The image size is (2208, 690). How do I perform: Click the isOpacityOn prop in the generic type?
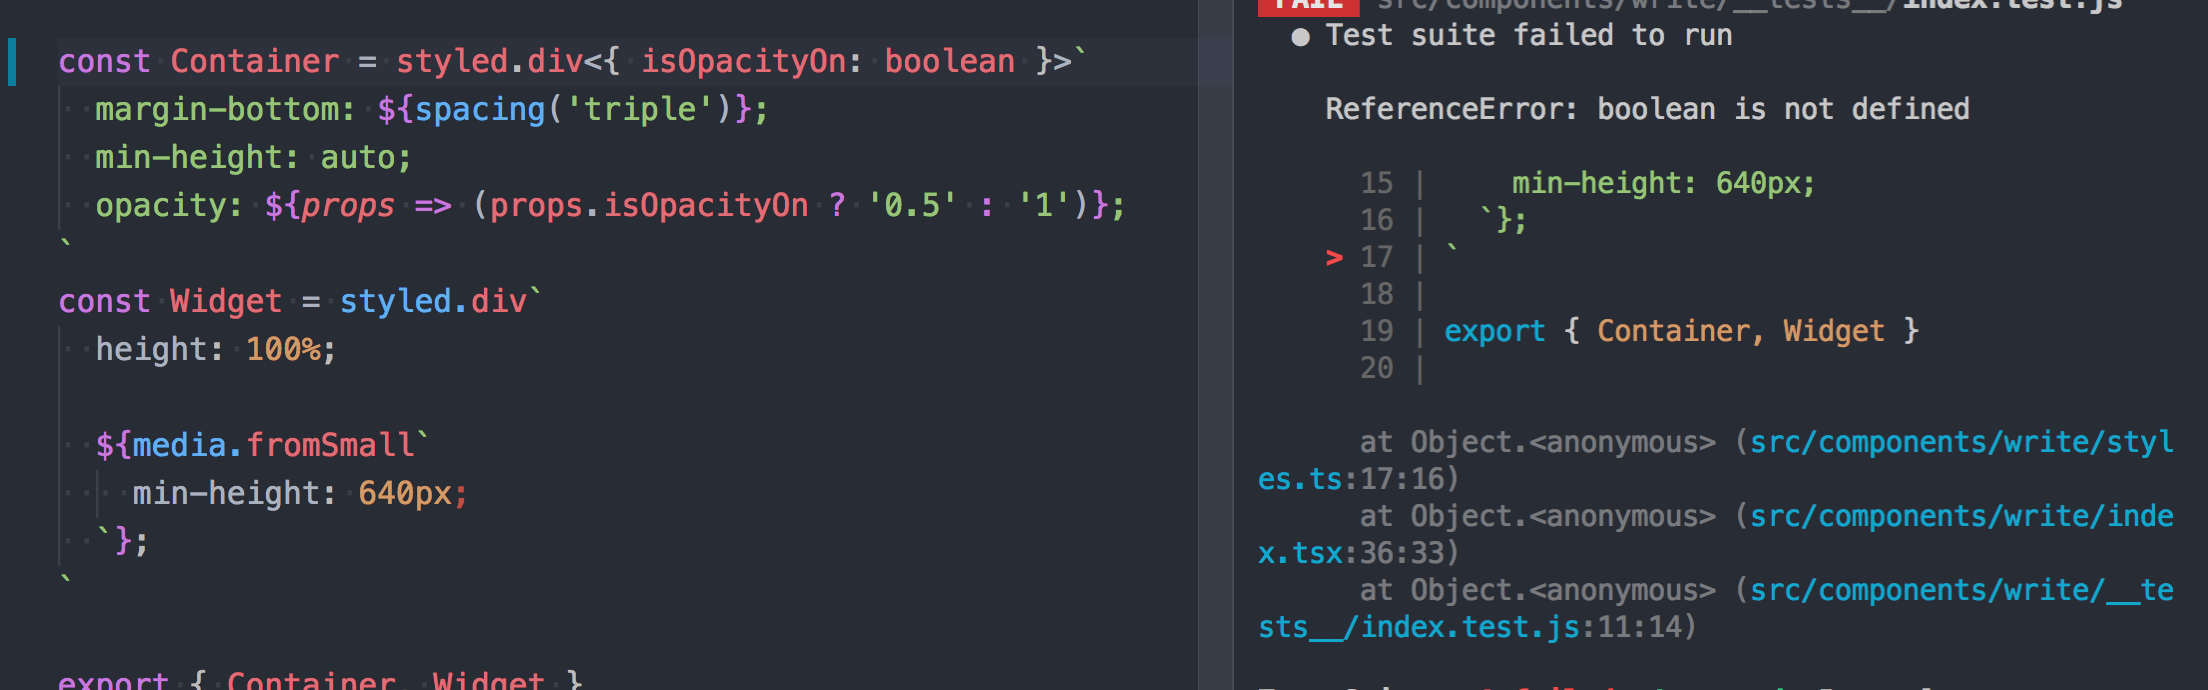pos(743,62)
